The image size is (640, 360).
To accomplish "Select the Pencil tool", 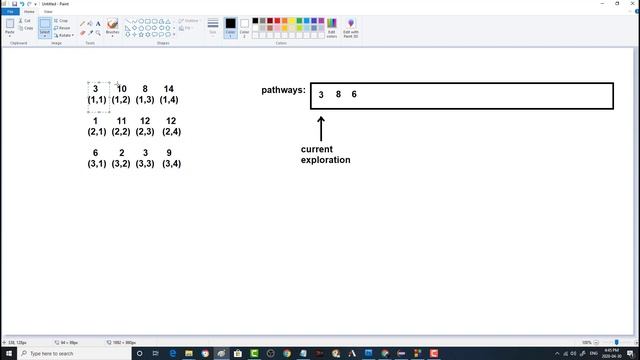I will (x=82, y=24).
